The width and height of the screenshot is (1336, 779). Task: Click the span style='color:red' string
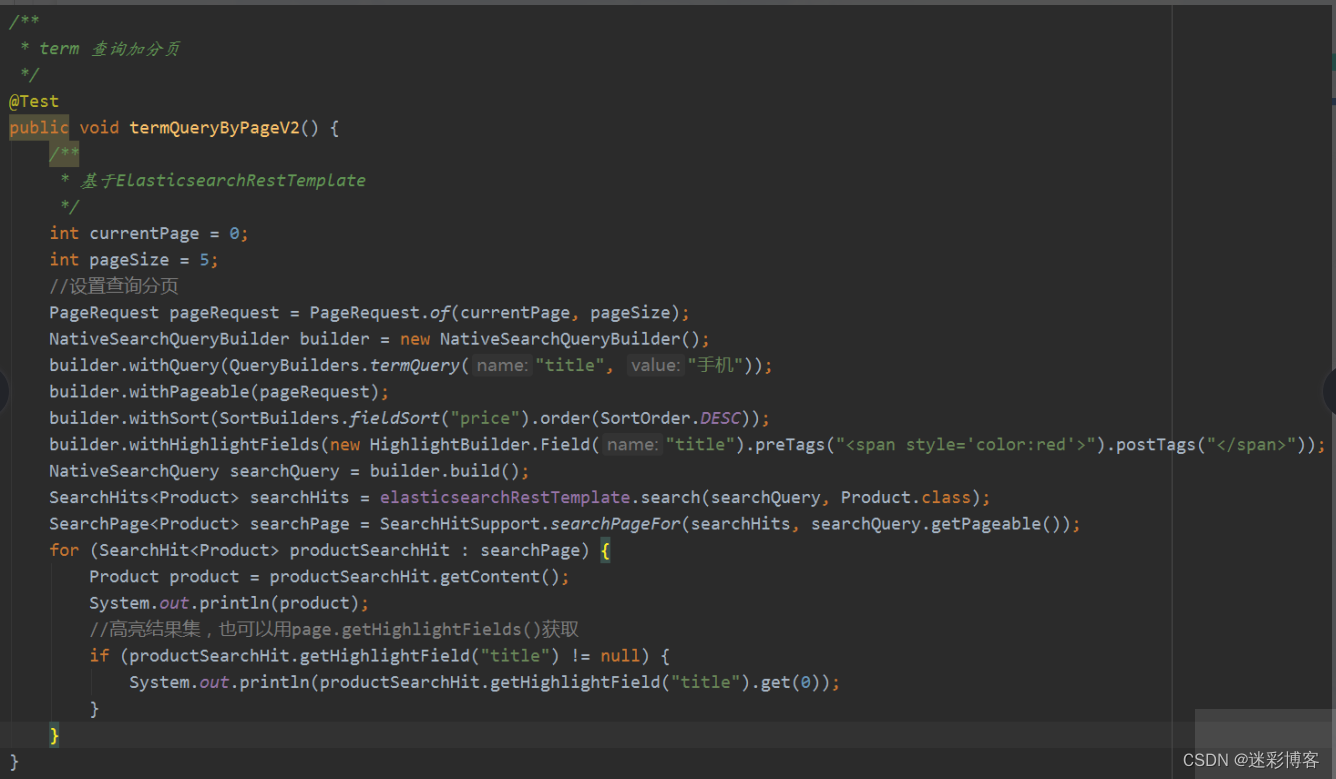pyautogui.click(x=966, y=444)
